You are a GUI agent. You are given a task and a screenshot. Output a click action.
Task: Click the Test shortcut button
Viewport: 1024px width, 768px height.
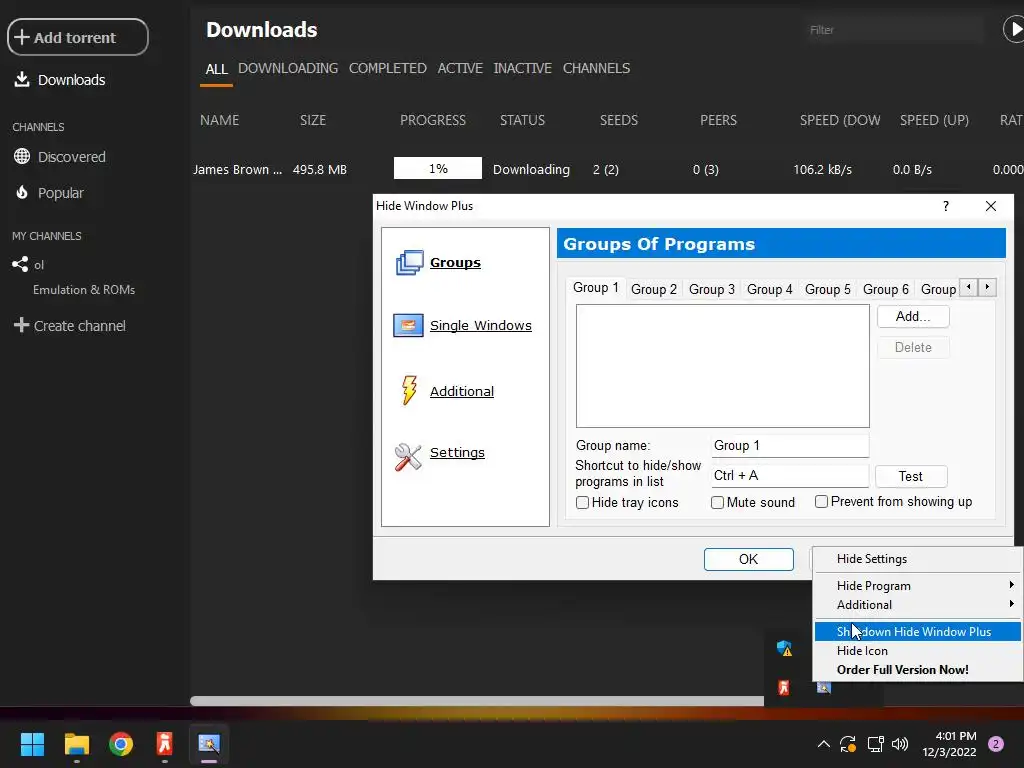(x=910, y=476)
